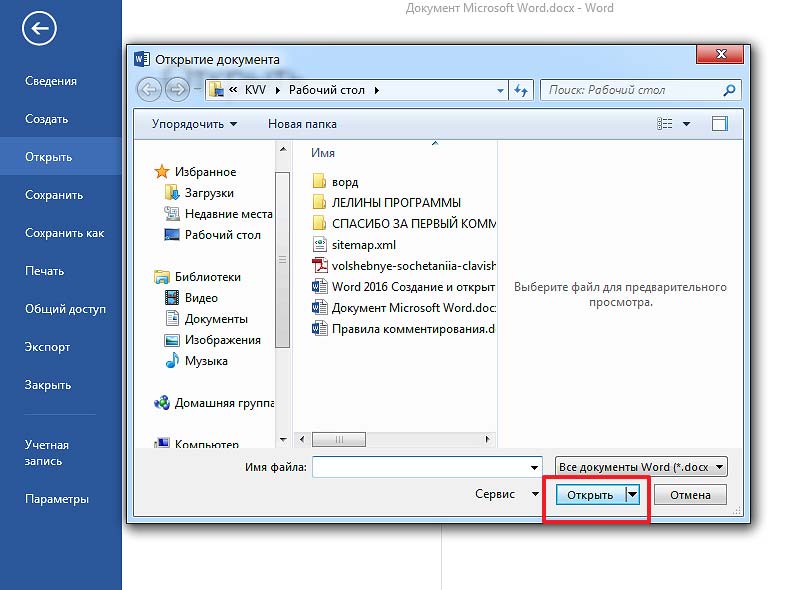
Task: Open file type filter Все документы Word
Action: pyautogui.click(x=641, y=467)
